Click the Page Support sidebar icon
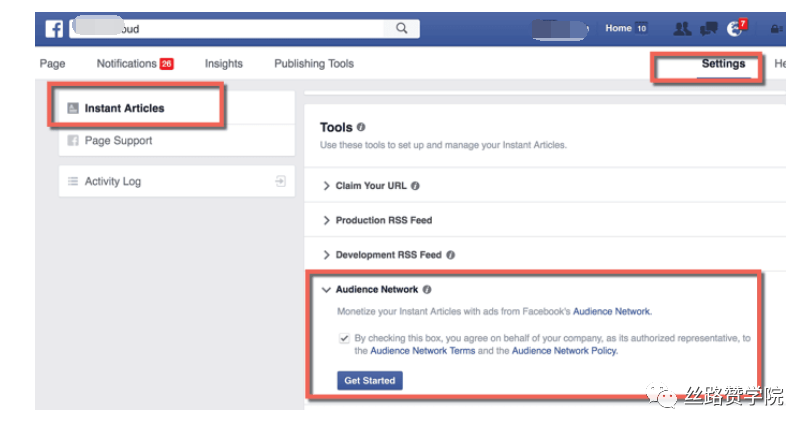 (x=73, y=140)
